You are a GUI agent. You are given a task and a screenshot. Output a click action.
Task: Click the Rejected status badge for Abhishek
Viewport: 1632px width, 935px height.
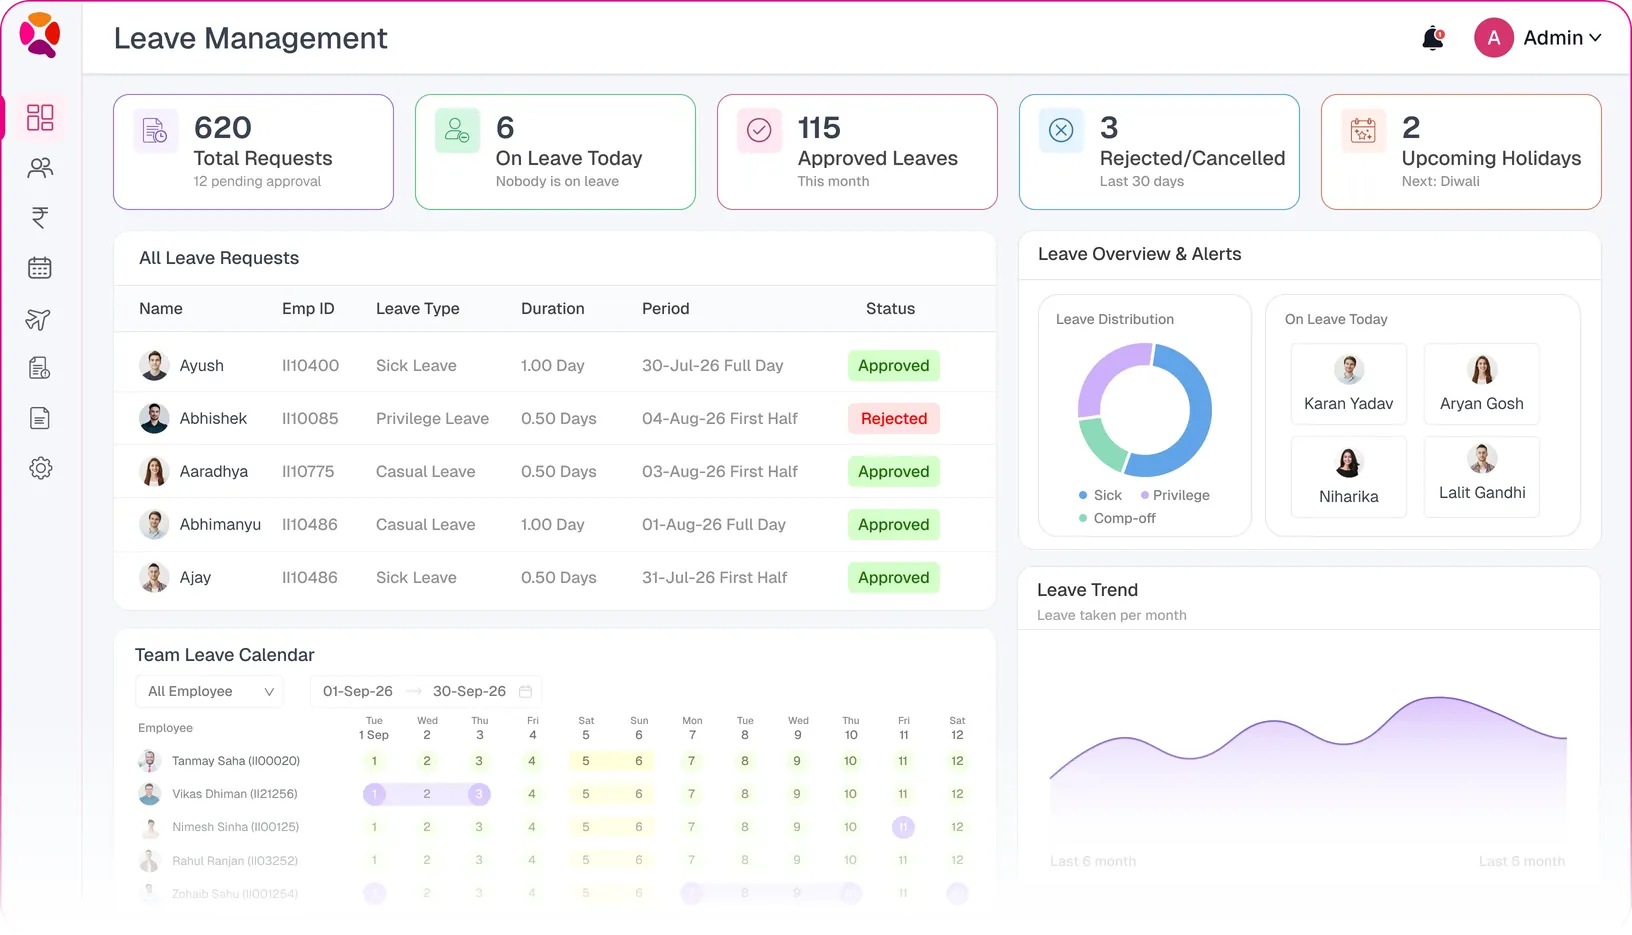pyautogui.click(x=893, y=419)
